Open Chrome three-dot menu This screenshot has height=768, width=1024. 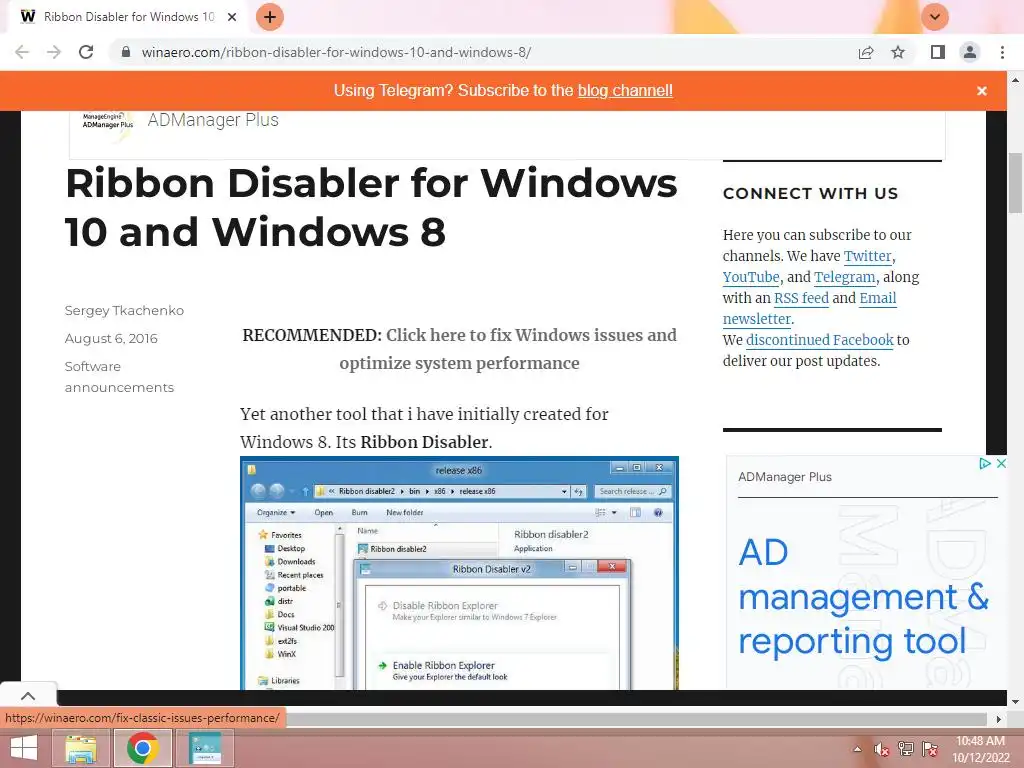1002,52
